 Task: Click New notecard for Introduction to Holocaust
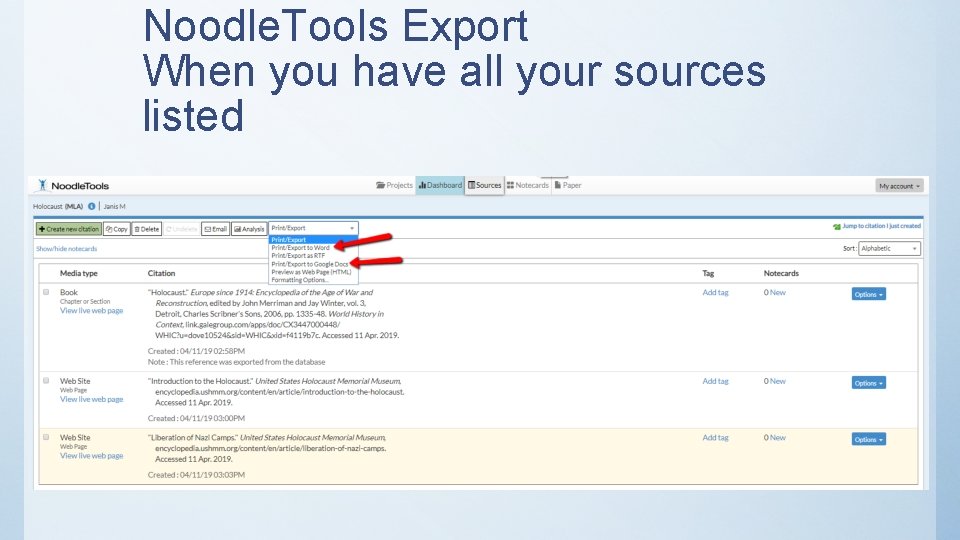(778, 381)
